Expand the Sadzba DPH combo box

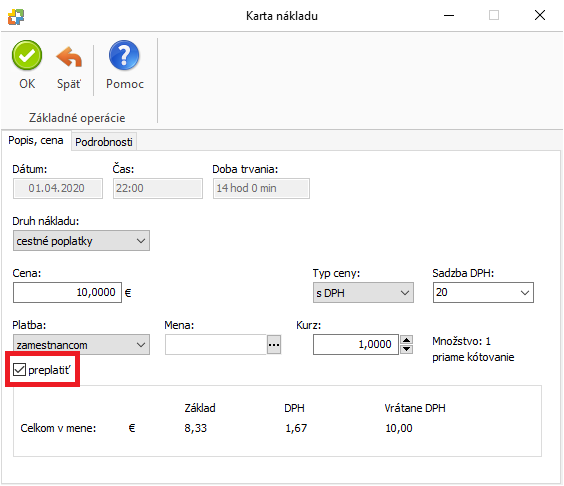point(483,292)
